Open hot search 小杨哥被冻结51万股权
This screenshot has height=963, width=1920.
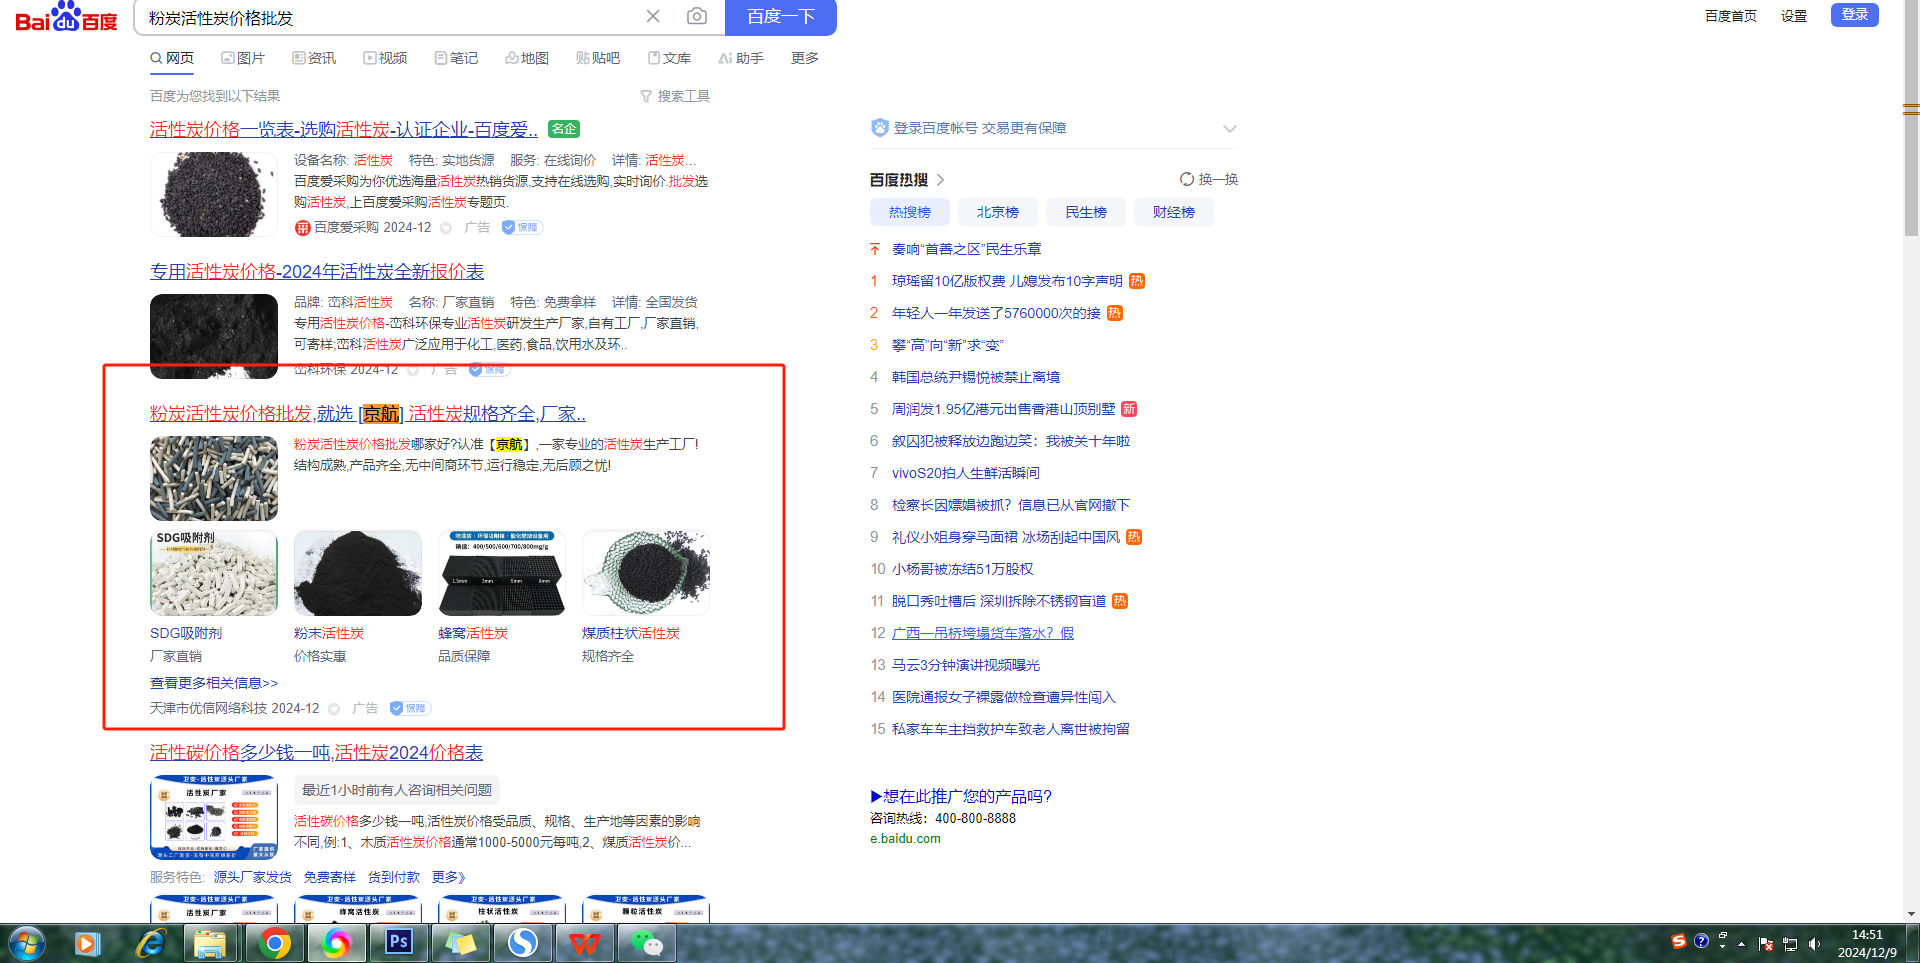[x=963, y=569]
